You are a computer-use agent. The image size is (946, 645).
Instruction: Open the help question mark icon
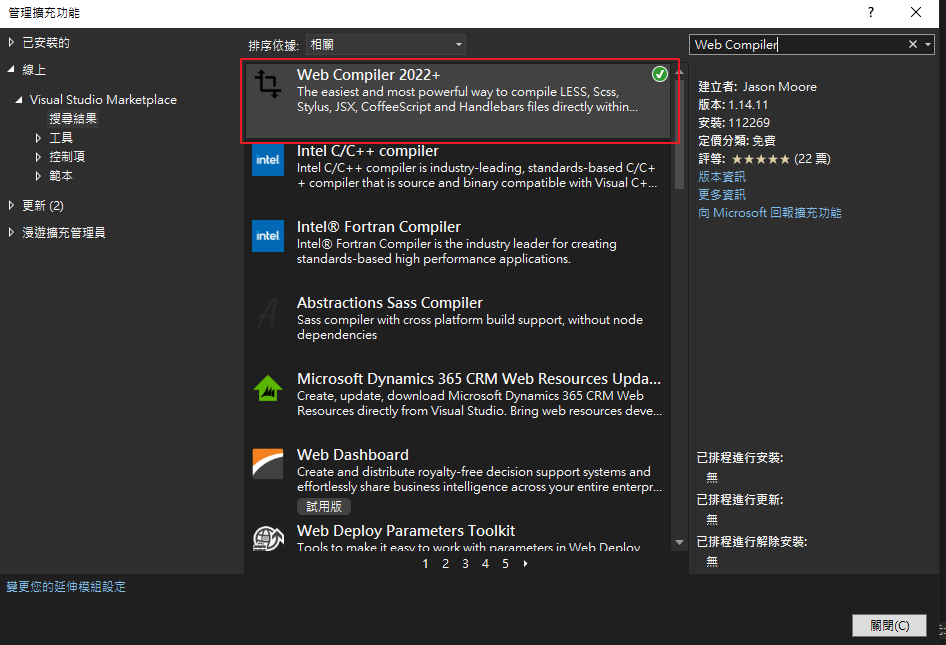pyautogui.click(x=871, y=12)
